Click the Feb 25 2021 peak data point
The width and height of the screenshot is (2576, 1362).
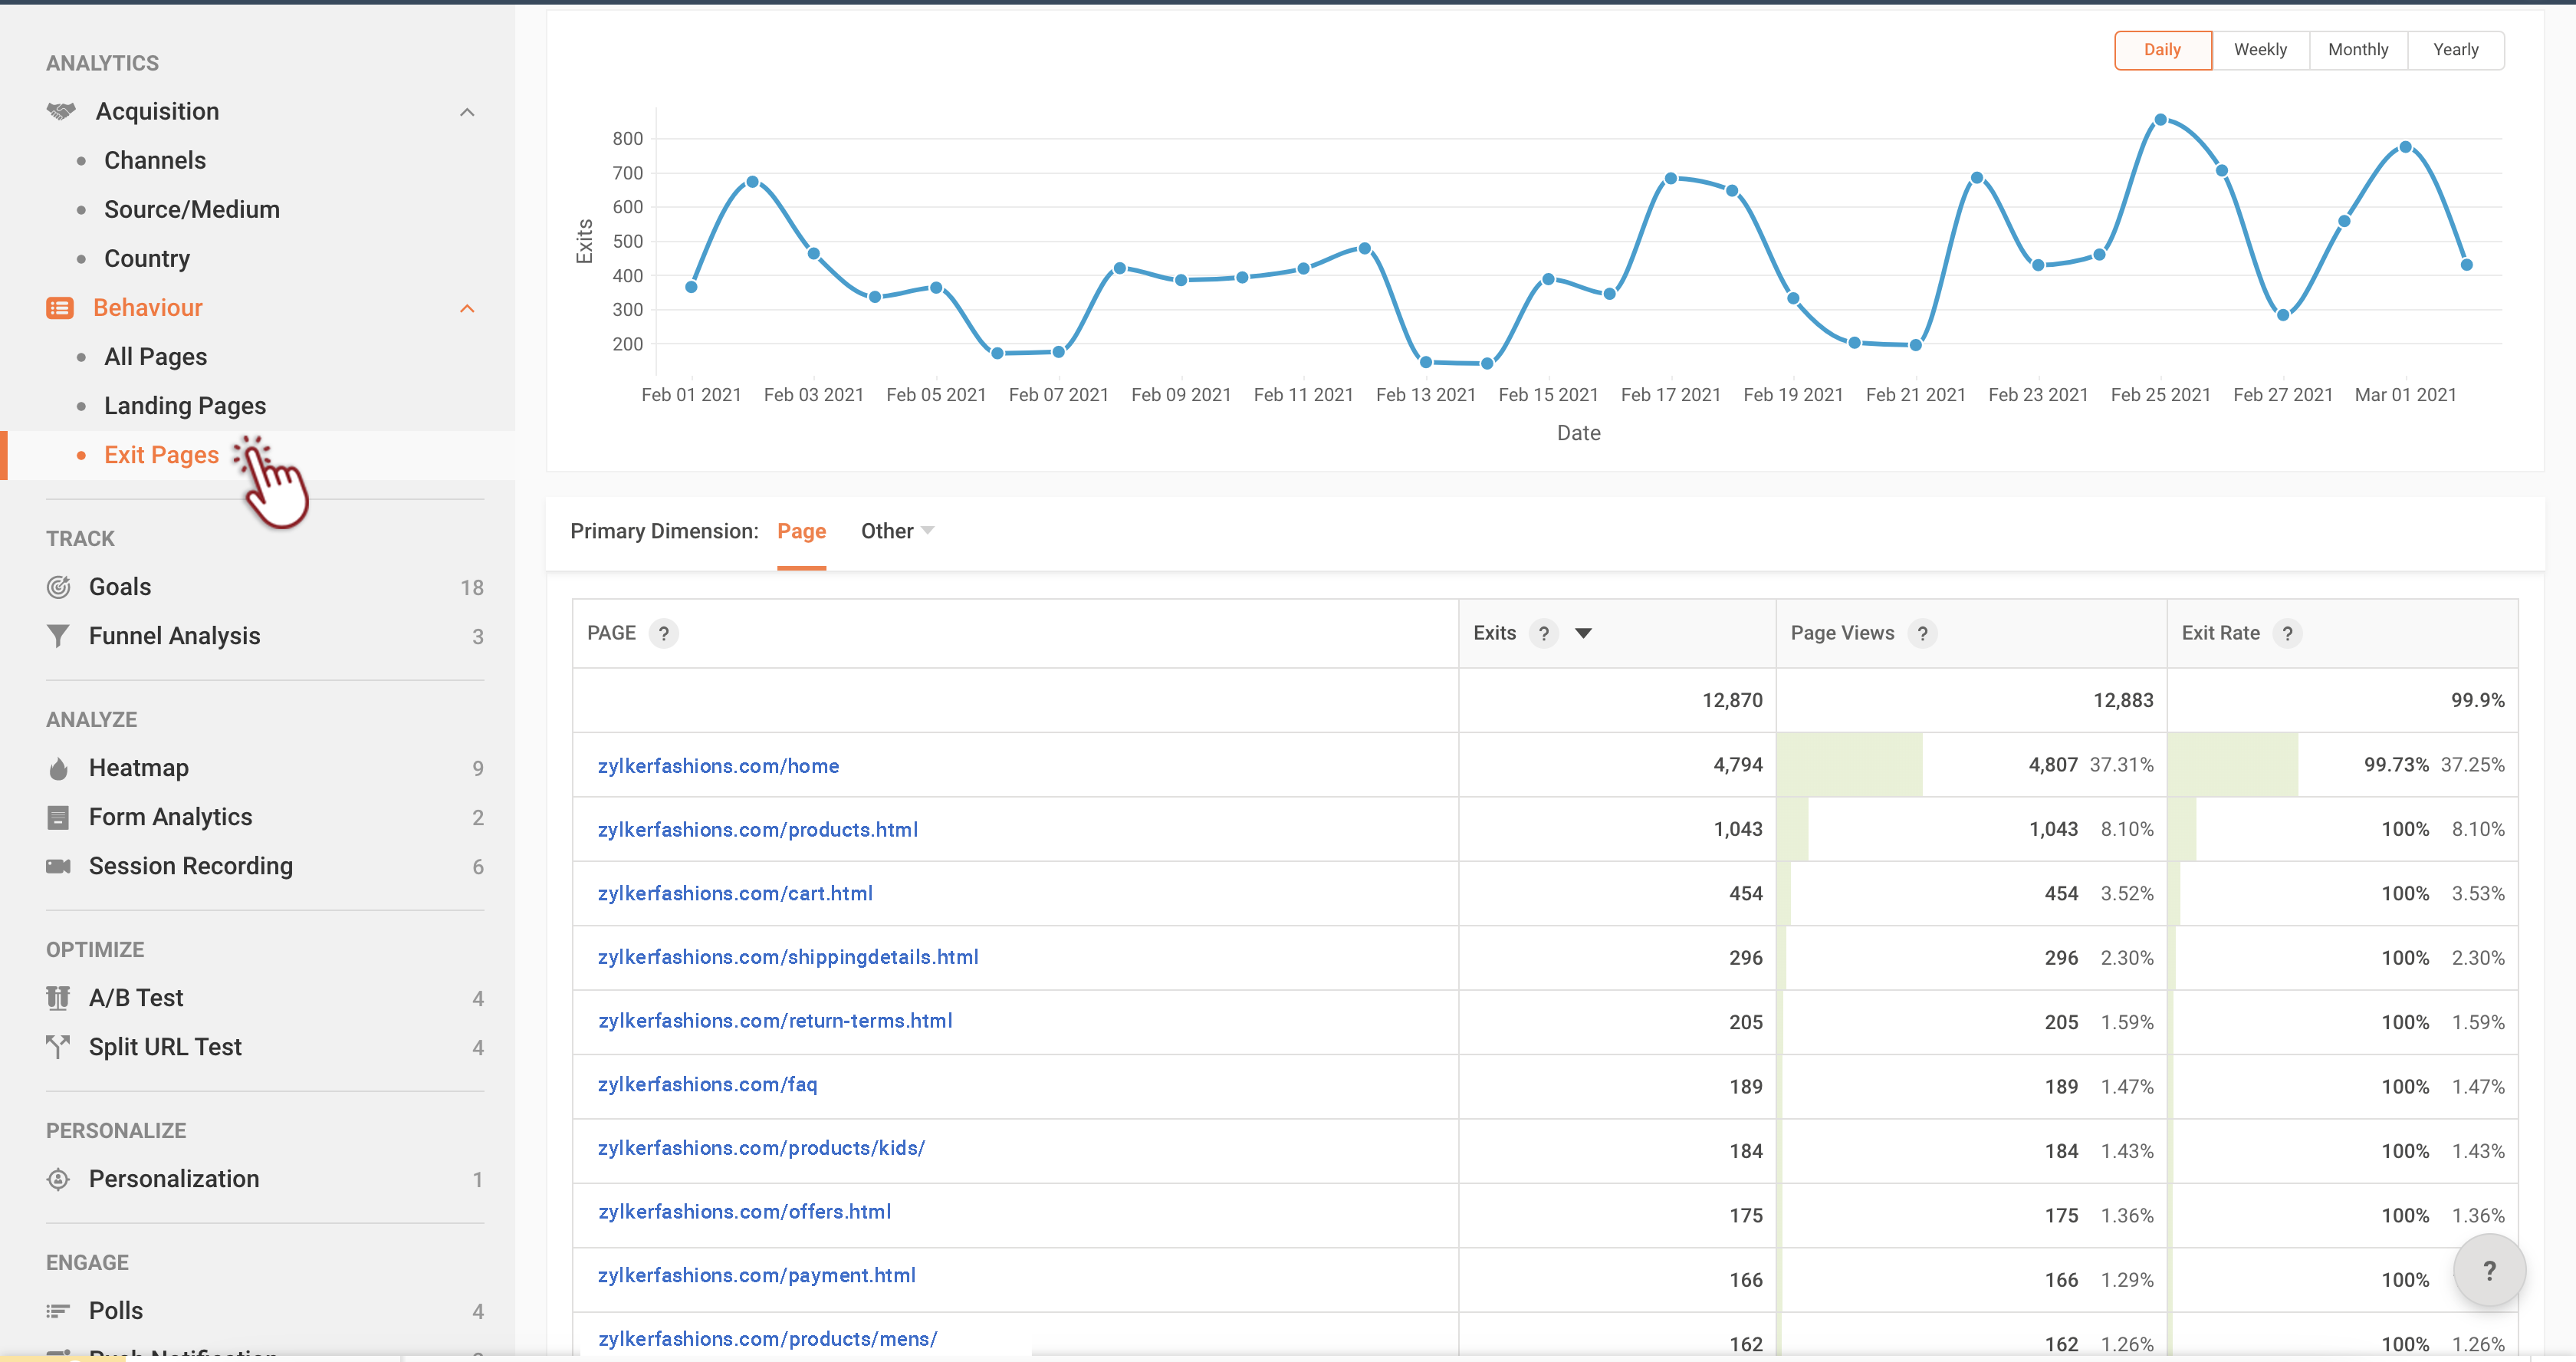pos(2160,120)
